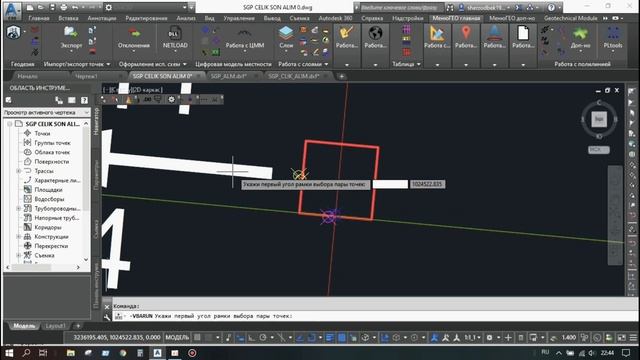This screenshot has width=640, height=360.
Task: Click the help question icon in toolspace
Action: click(84, 100)
